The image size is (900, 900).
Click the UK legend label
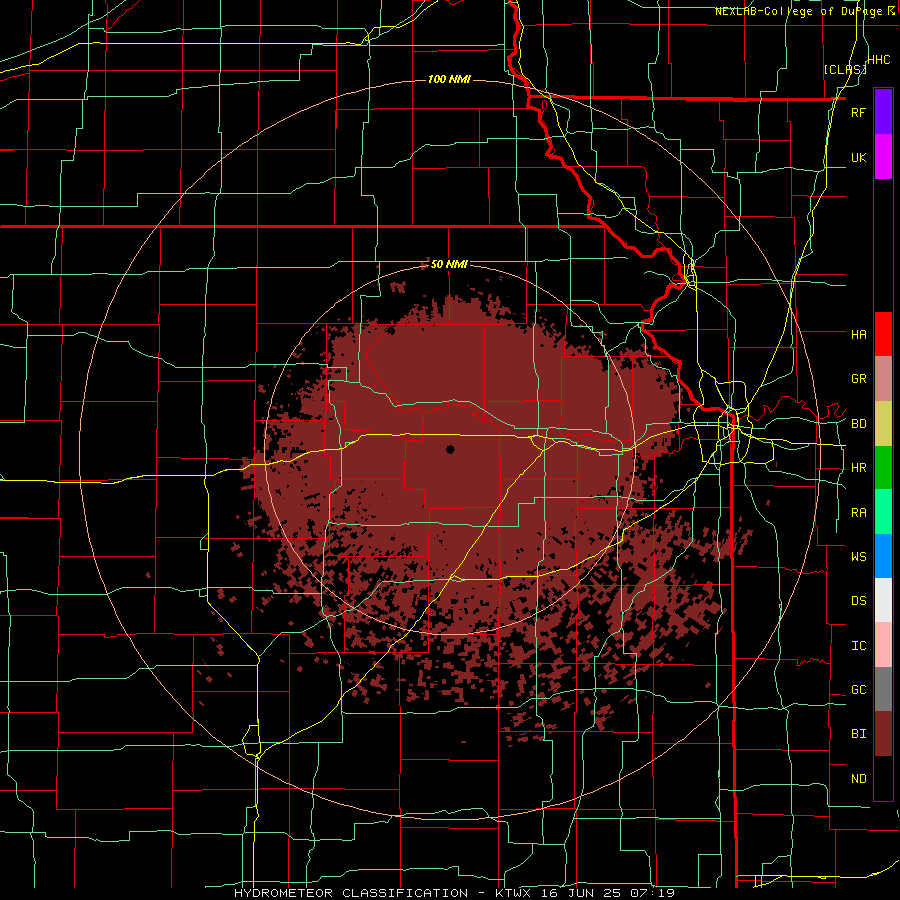[858, 157]
